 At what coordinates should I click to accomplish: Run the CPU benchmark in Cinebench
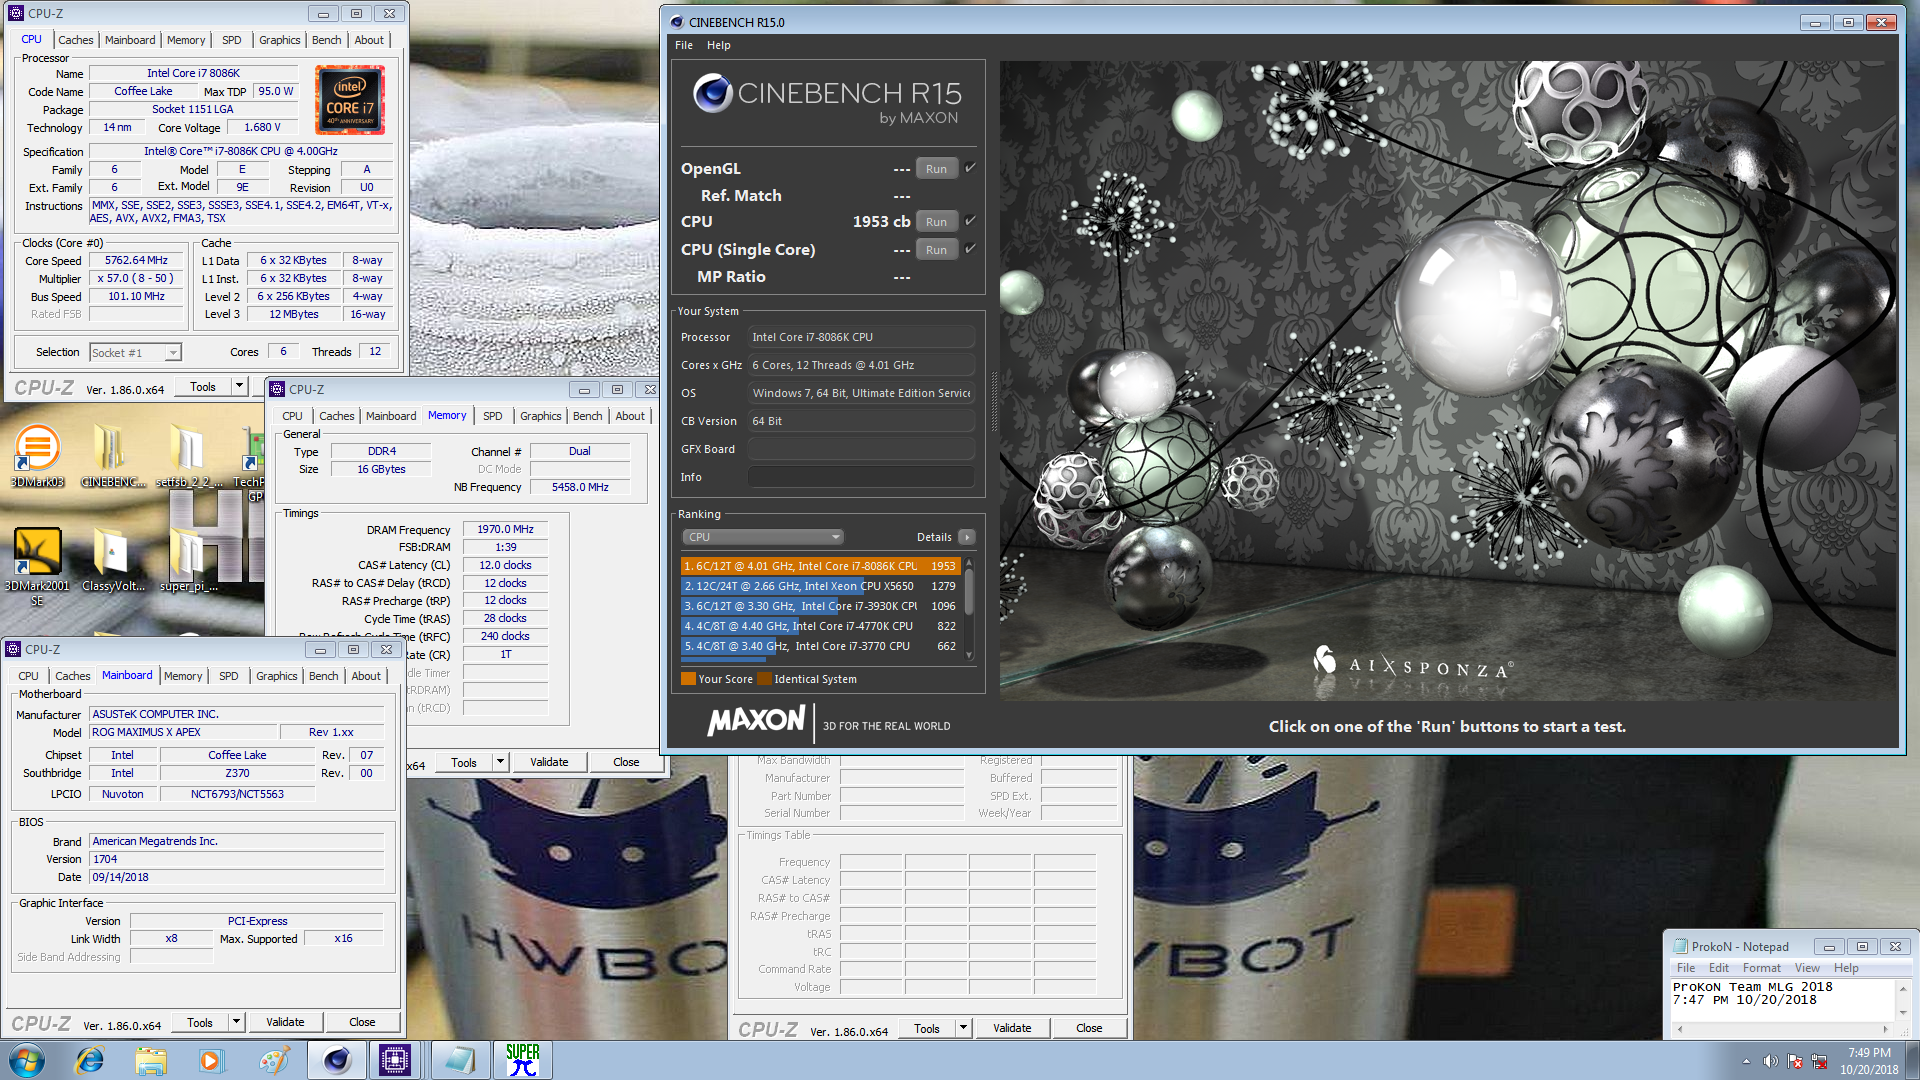(936, 222)
